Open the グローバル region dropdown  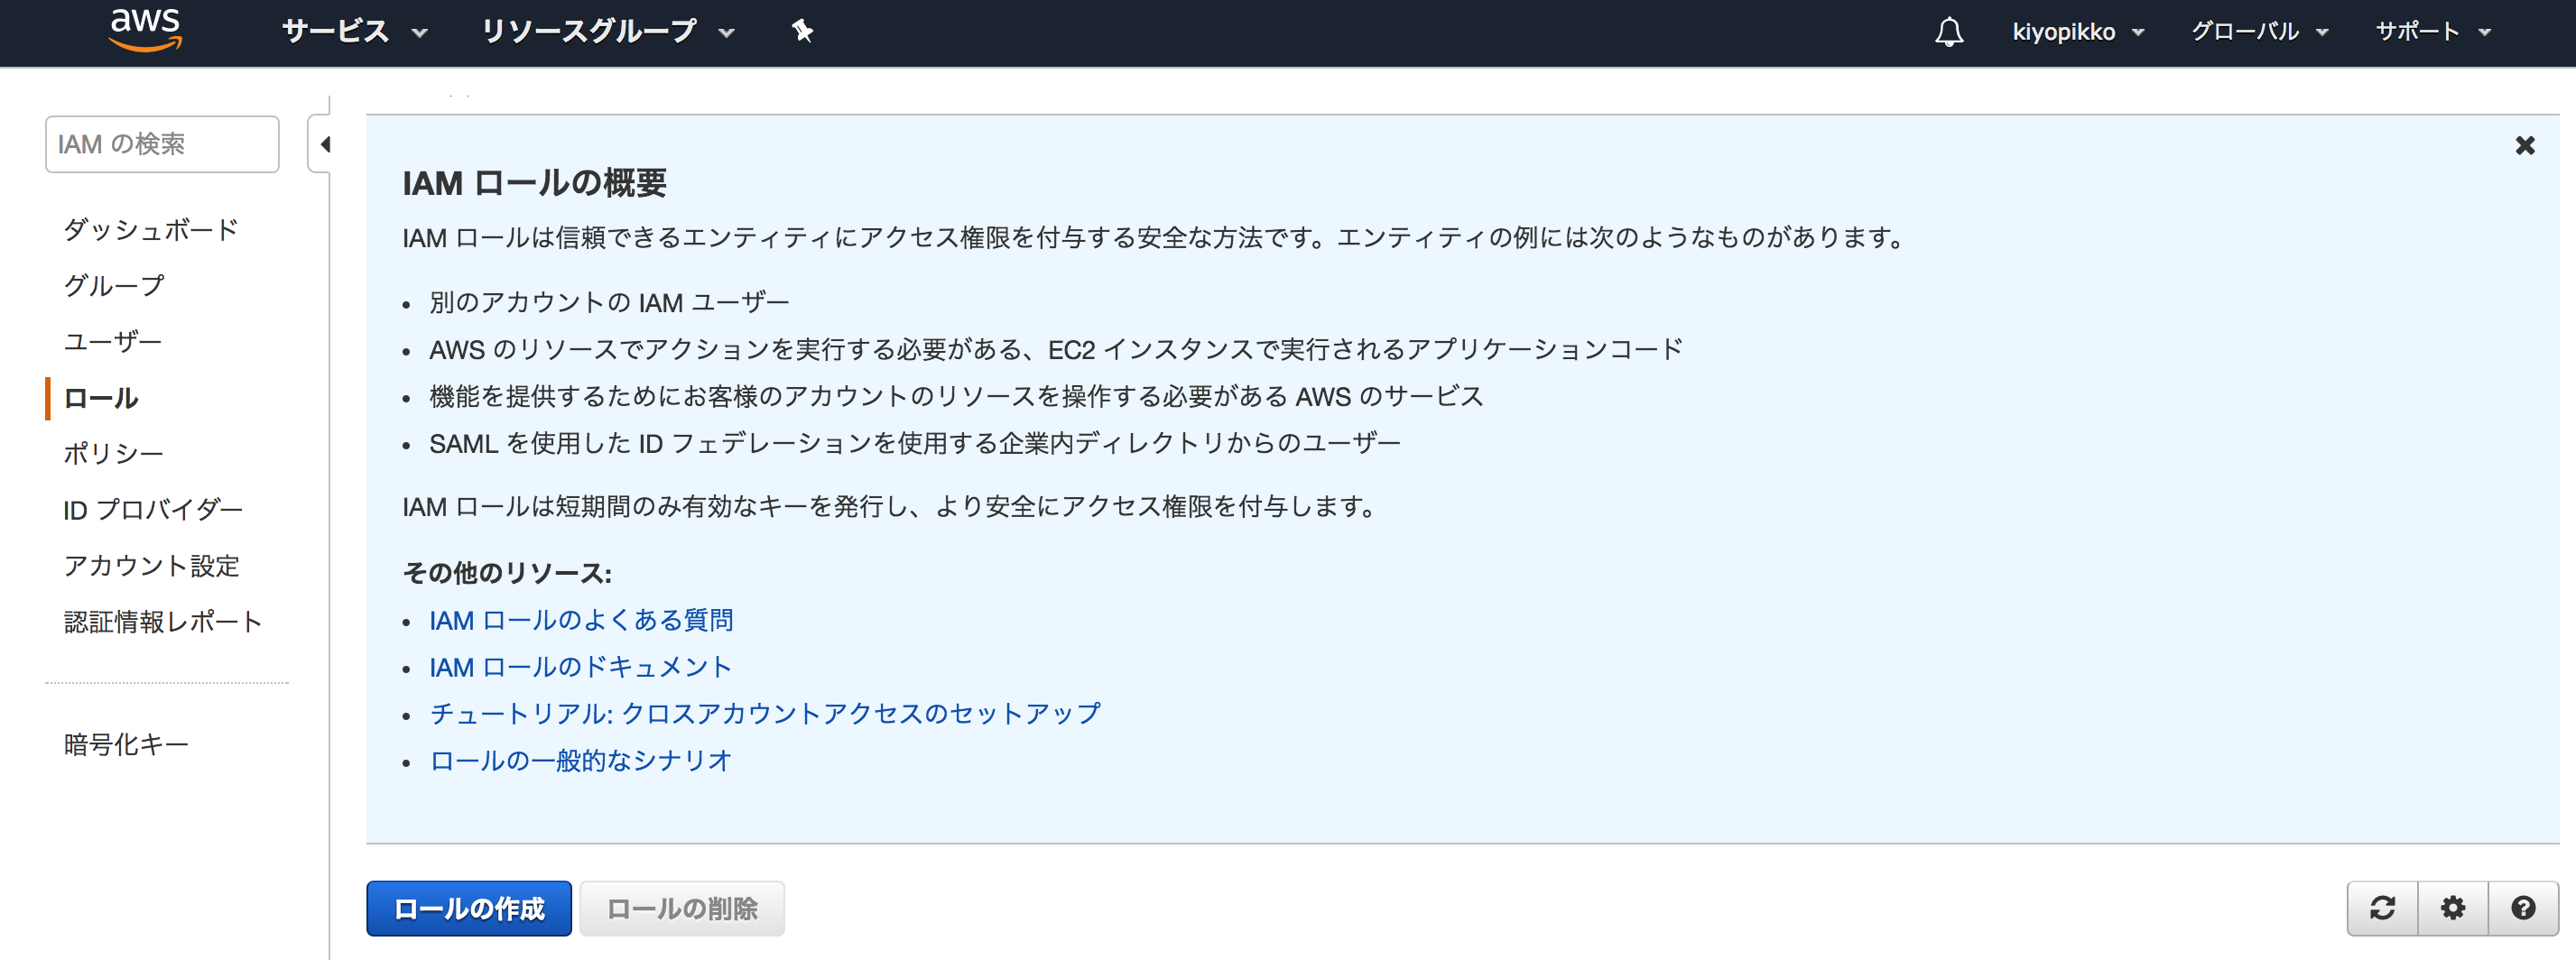point(2258,32)
